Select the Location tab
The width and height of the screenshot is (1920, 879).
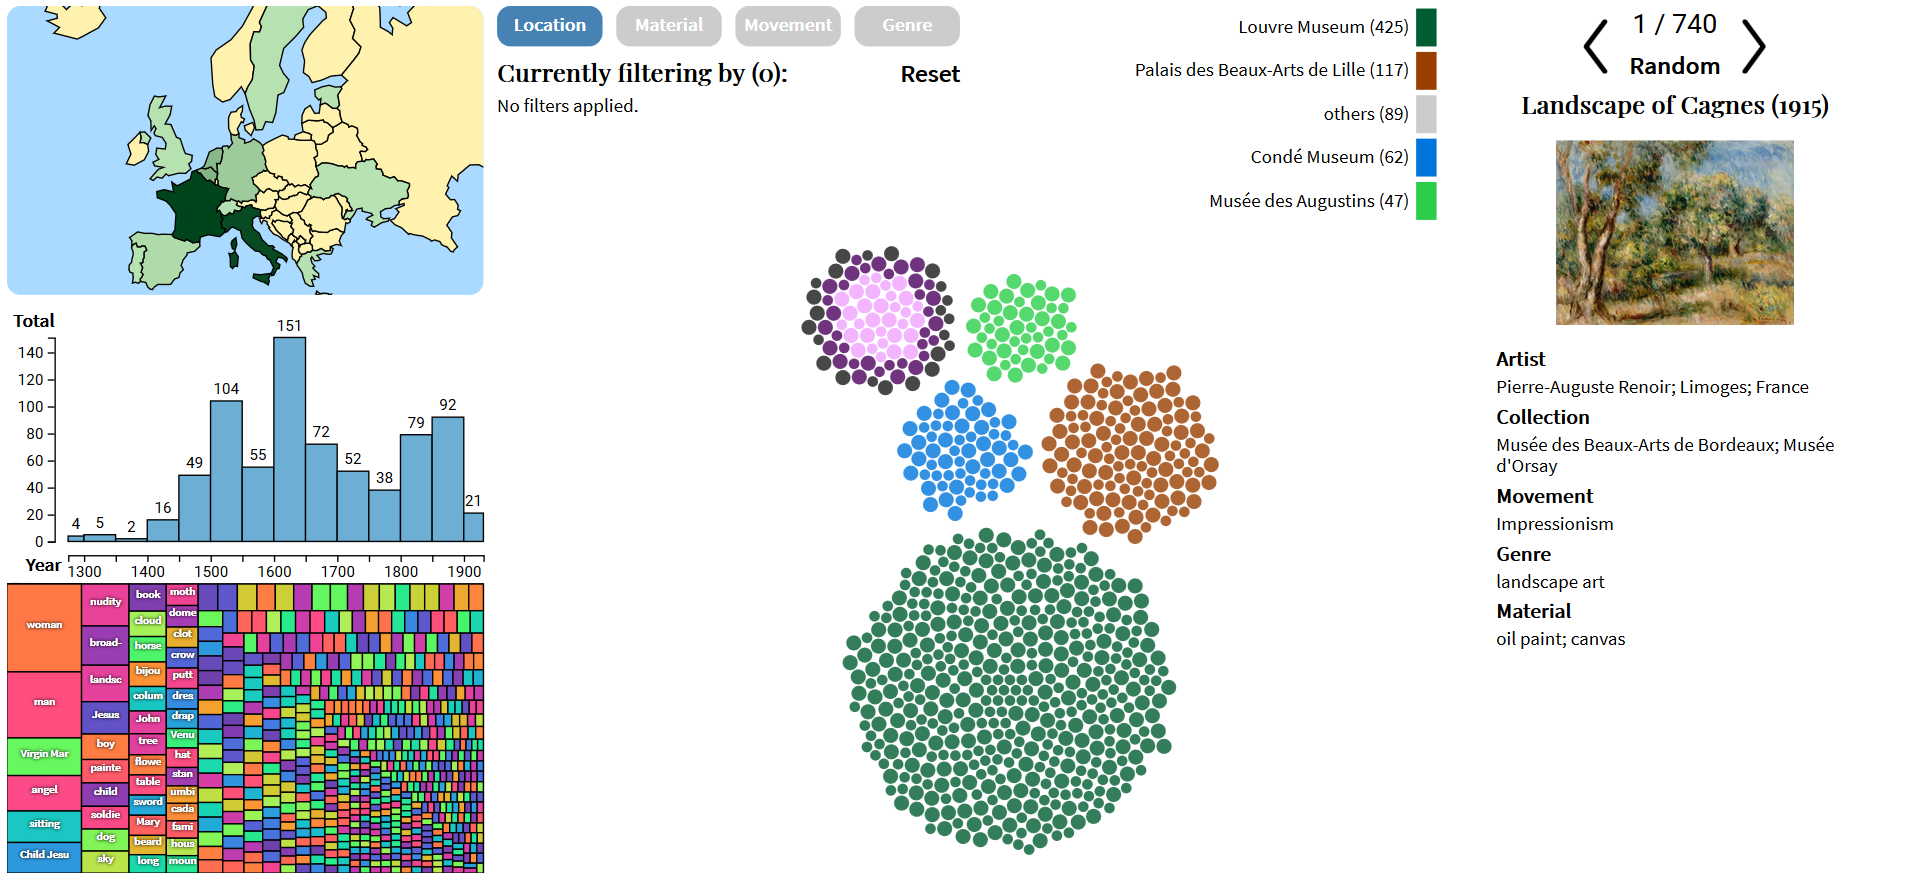click(549, 26)
